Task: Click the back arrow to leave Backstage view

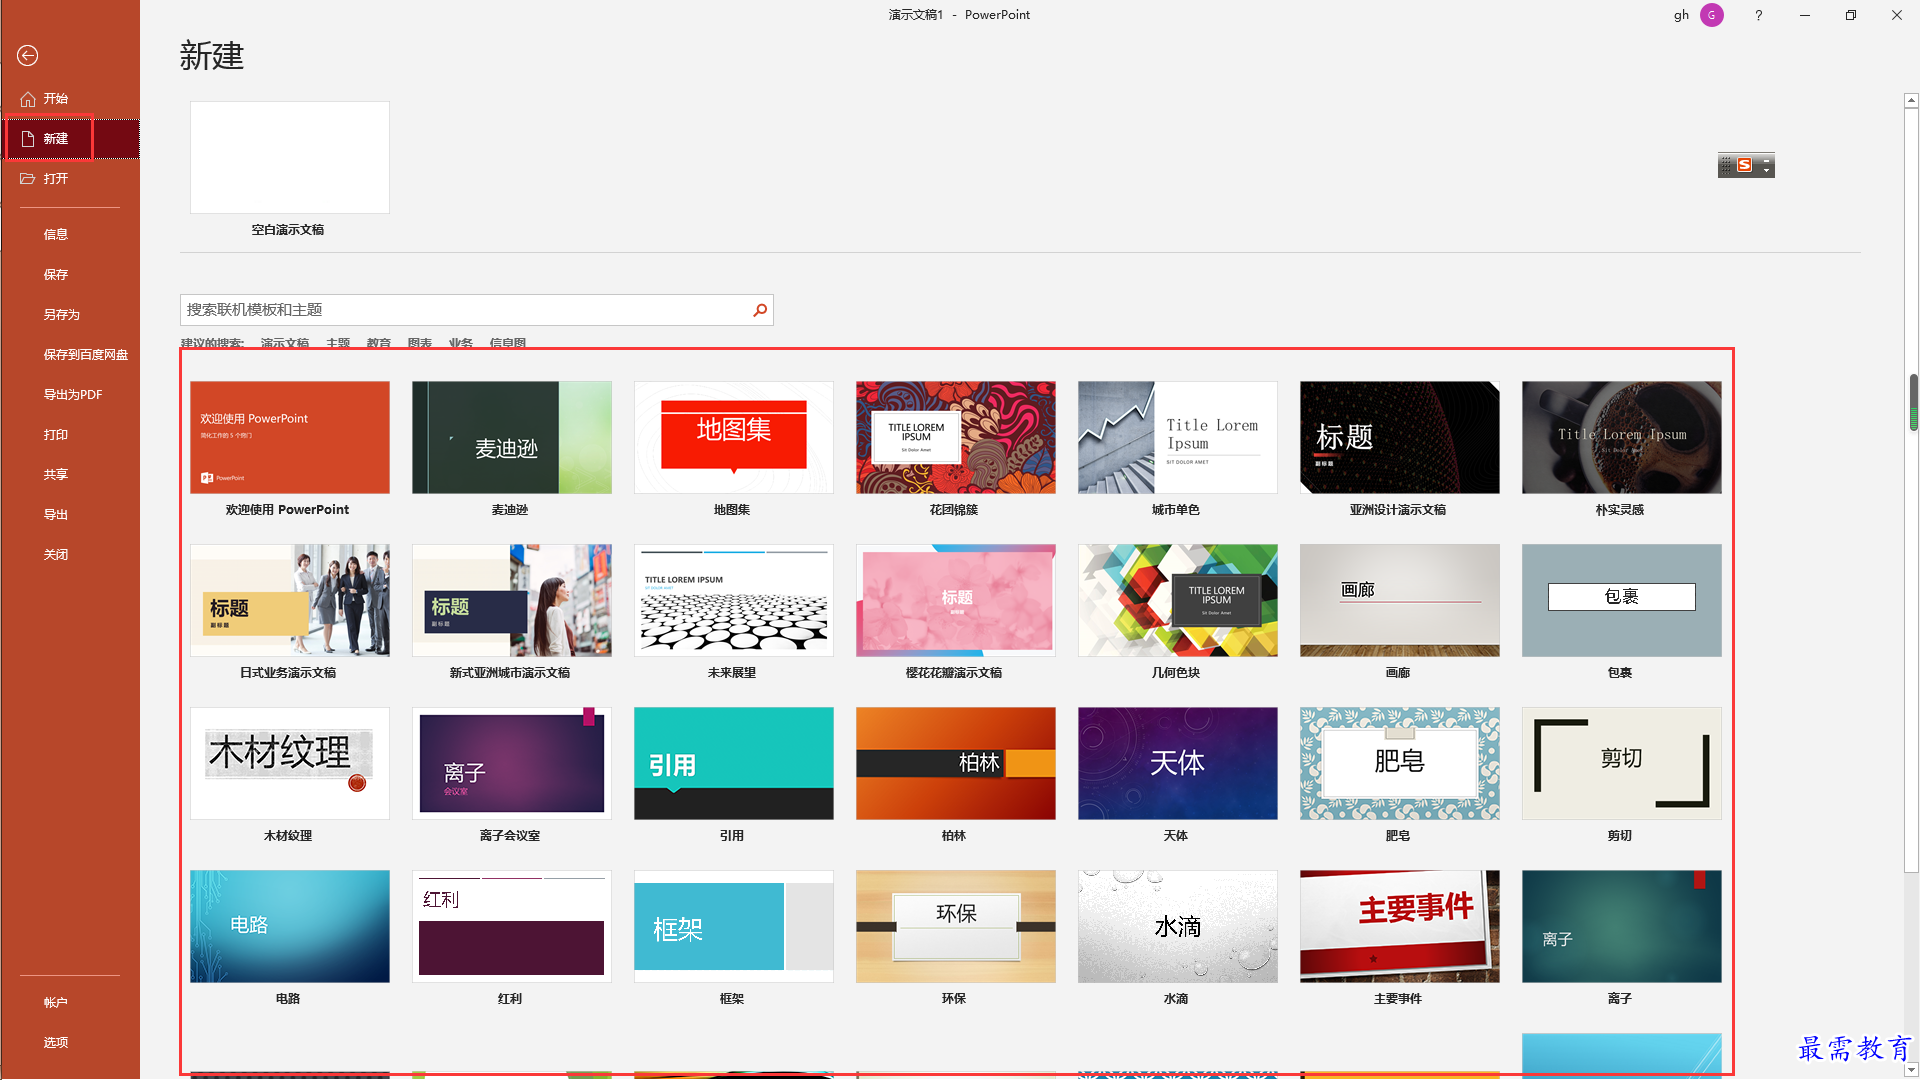Action: click(27, 56)
